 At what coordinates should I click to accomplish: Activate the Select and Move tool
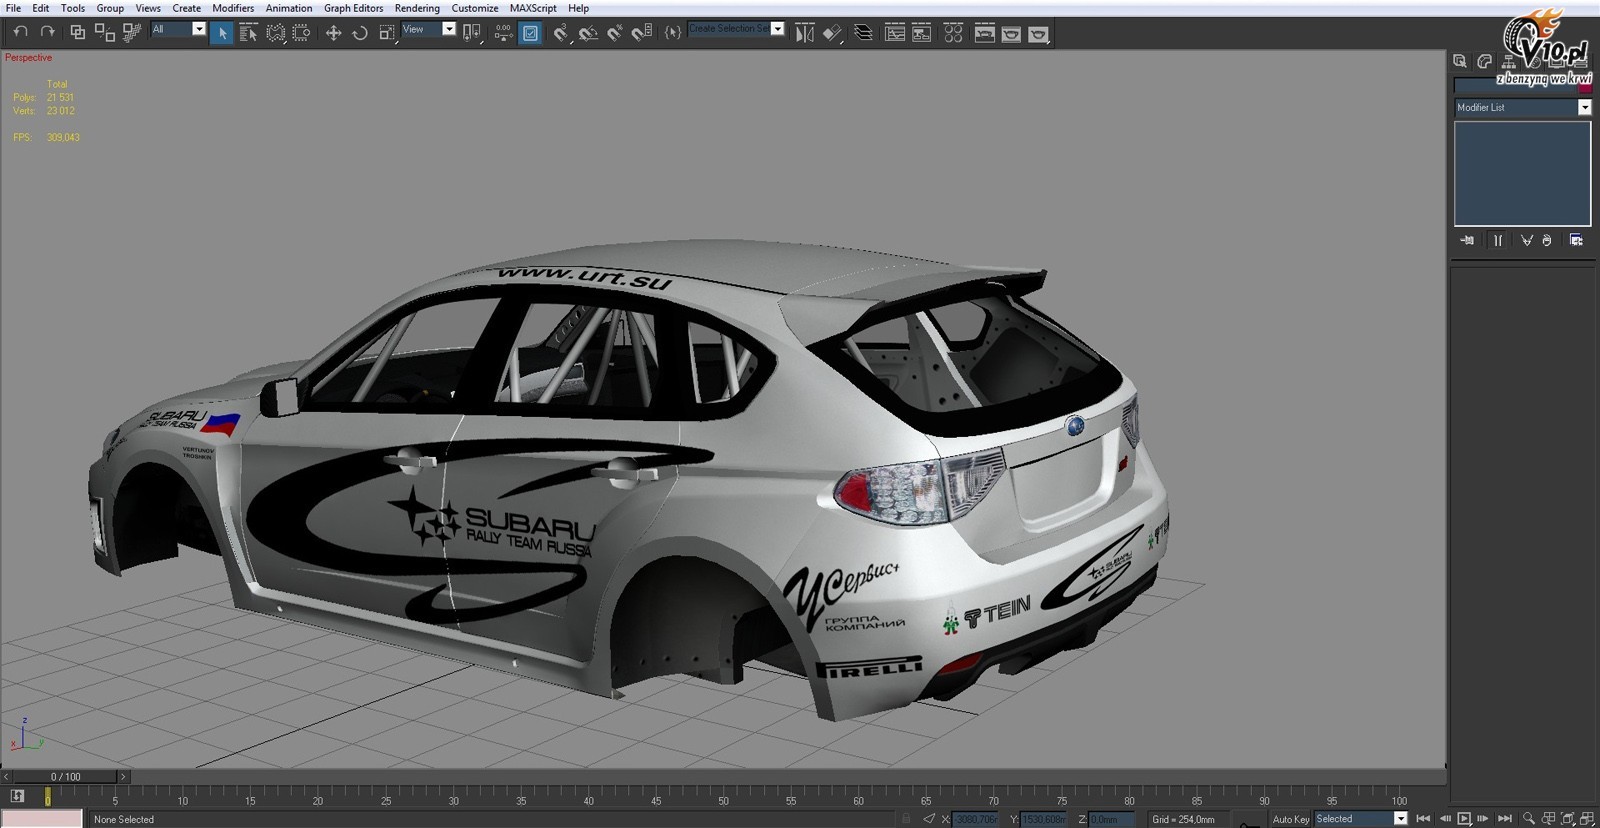click(x=333, y=33)
